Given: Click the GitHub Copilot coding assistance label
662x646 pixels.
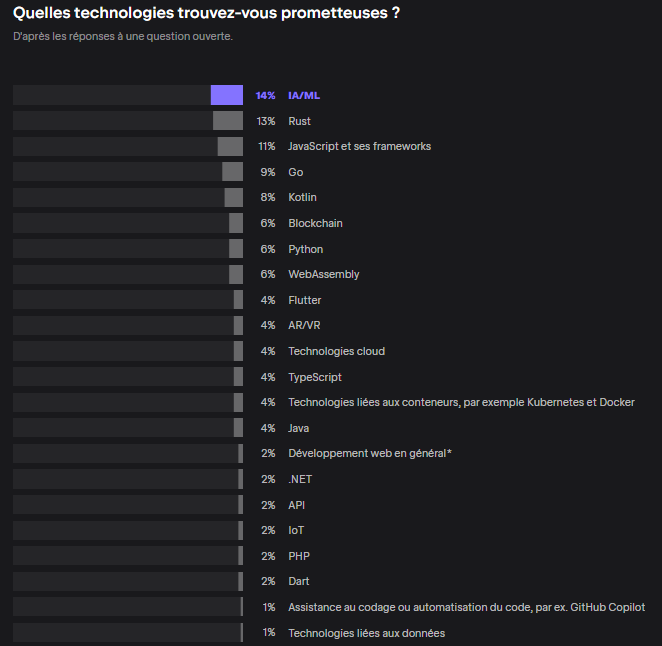Looking at the screenshot, I should coord(466,607).
